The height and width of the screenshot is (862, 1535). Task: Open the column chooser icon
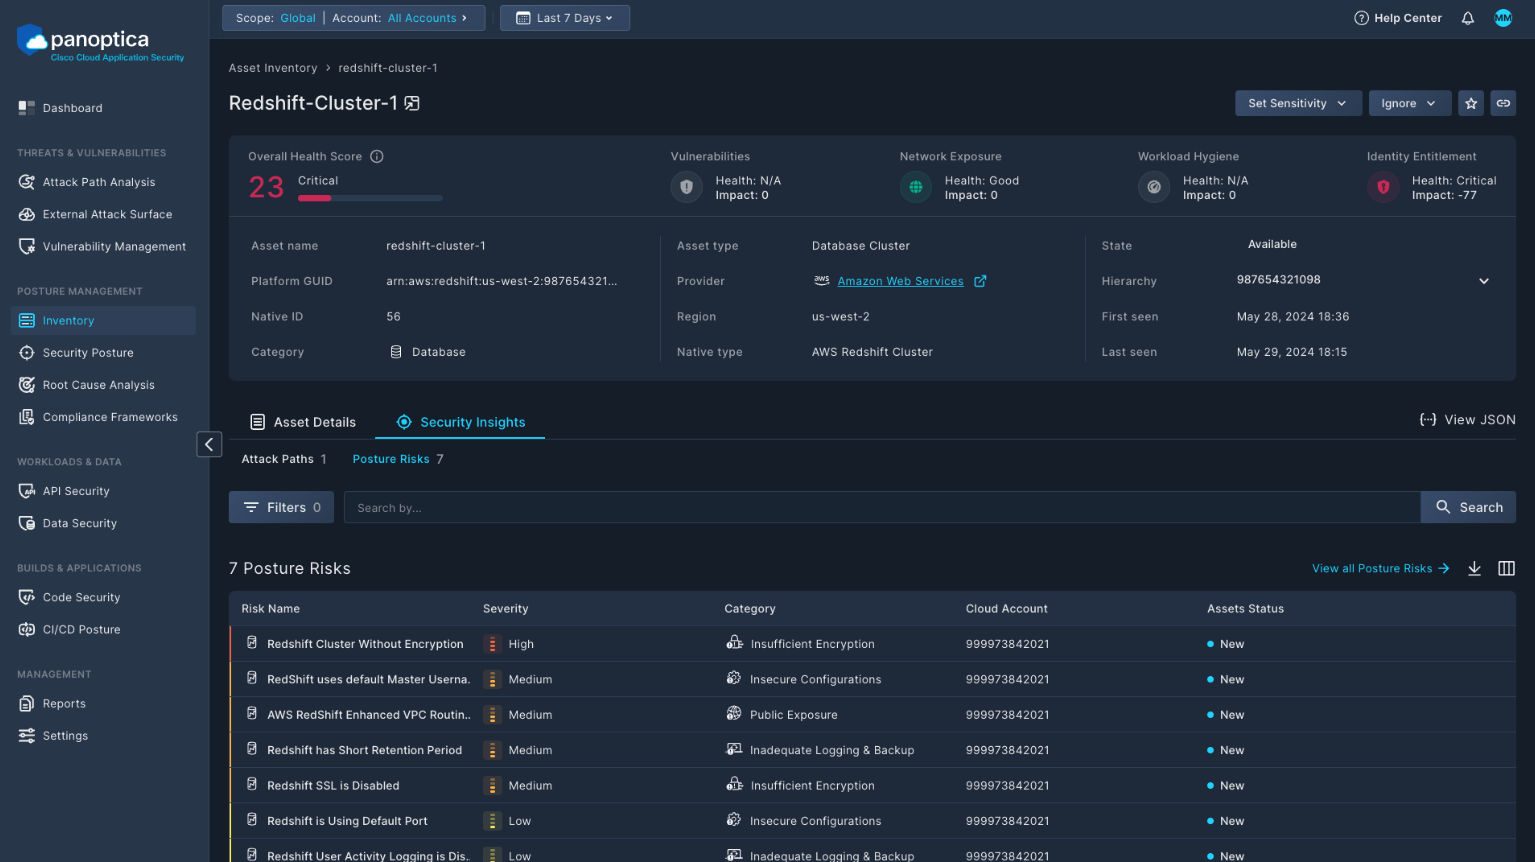(x=1506, y=568)
